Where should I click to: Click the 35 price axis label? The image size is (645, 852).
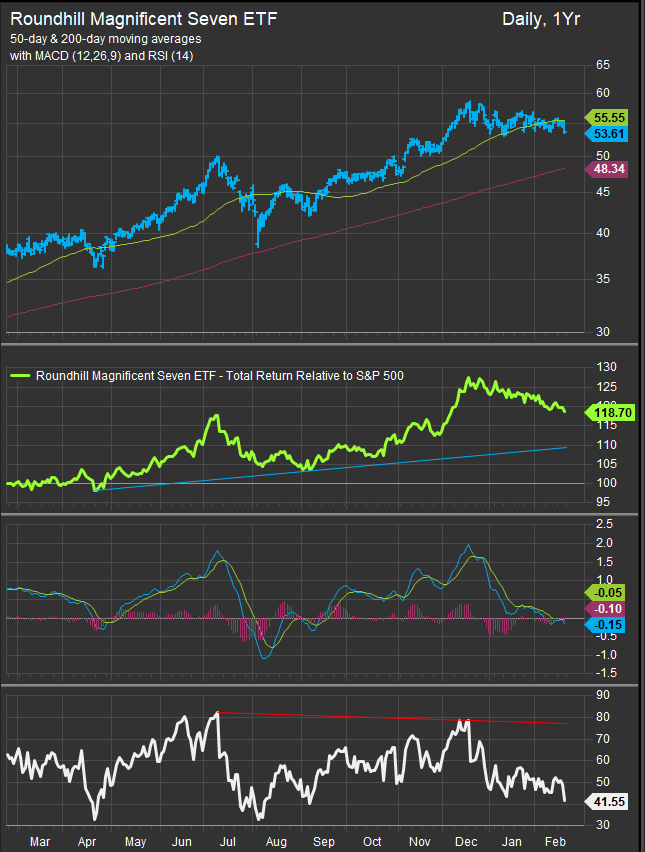click(603, 279)
